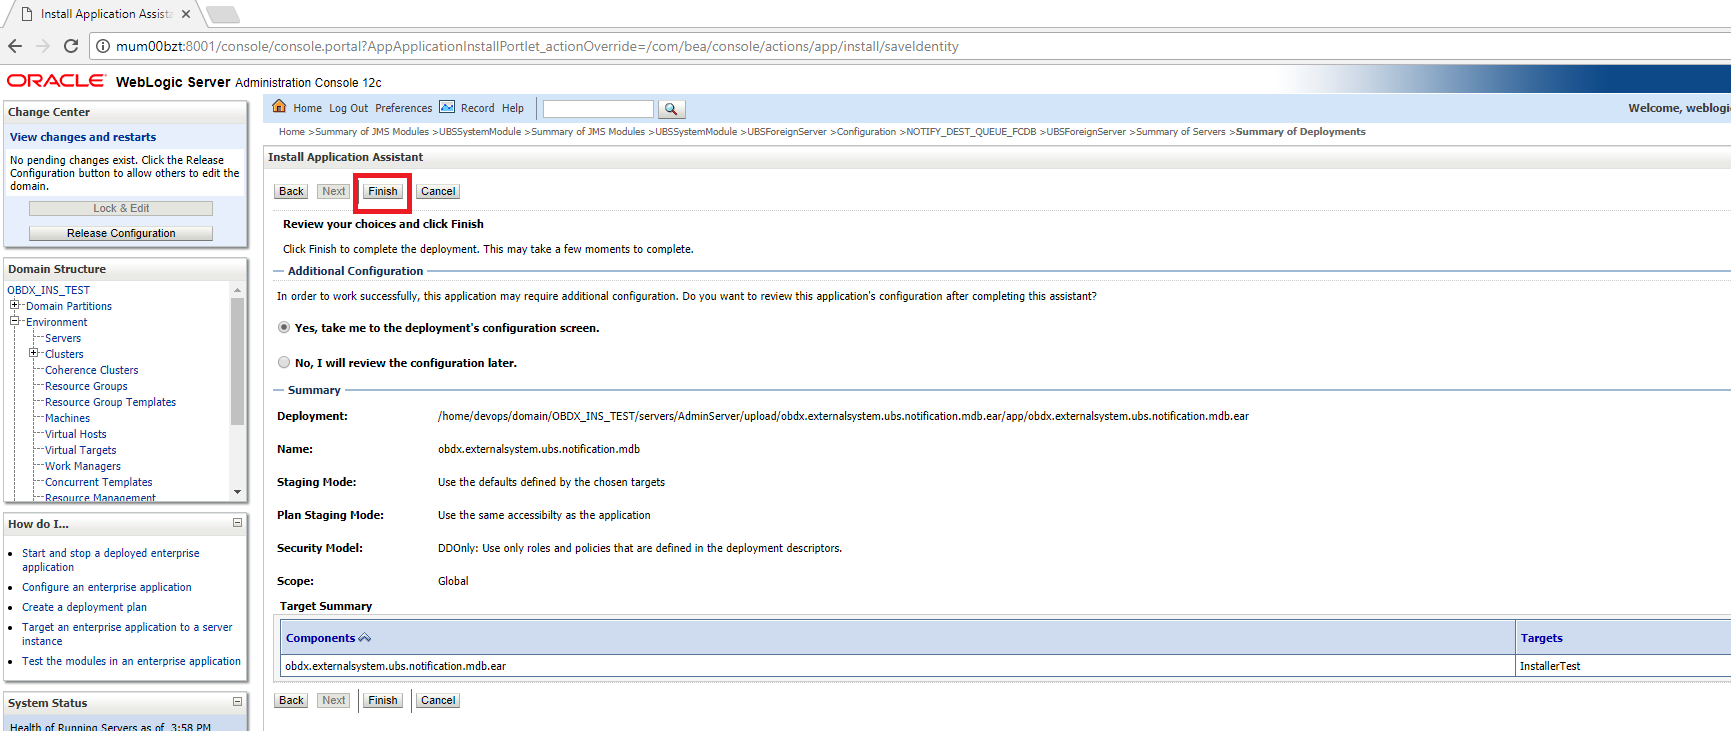Open Summary of Servers breadcrumb link
Image resolution: width=1731 pixels, height=731 pixels.
(1181, 132)
